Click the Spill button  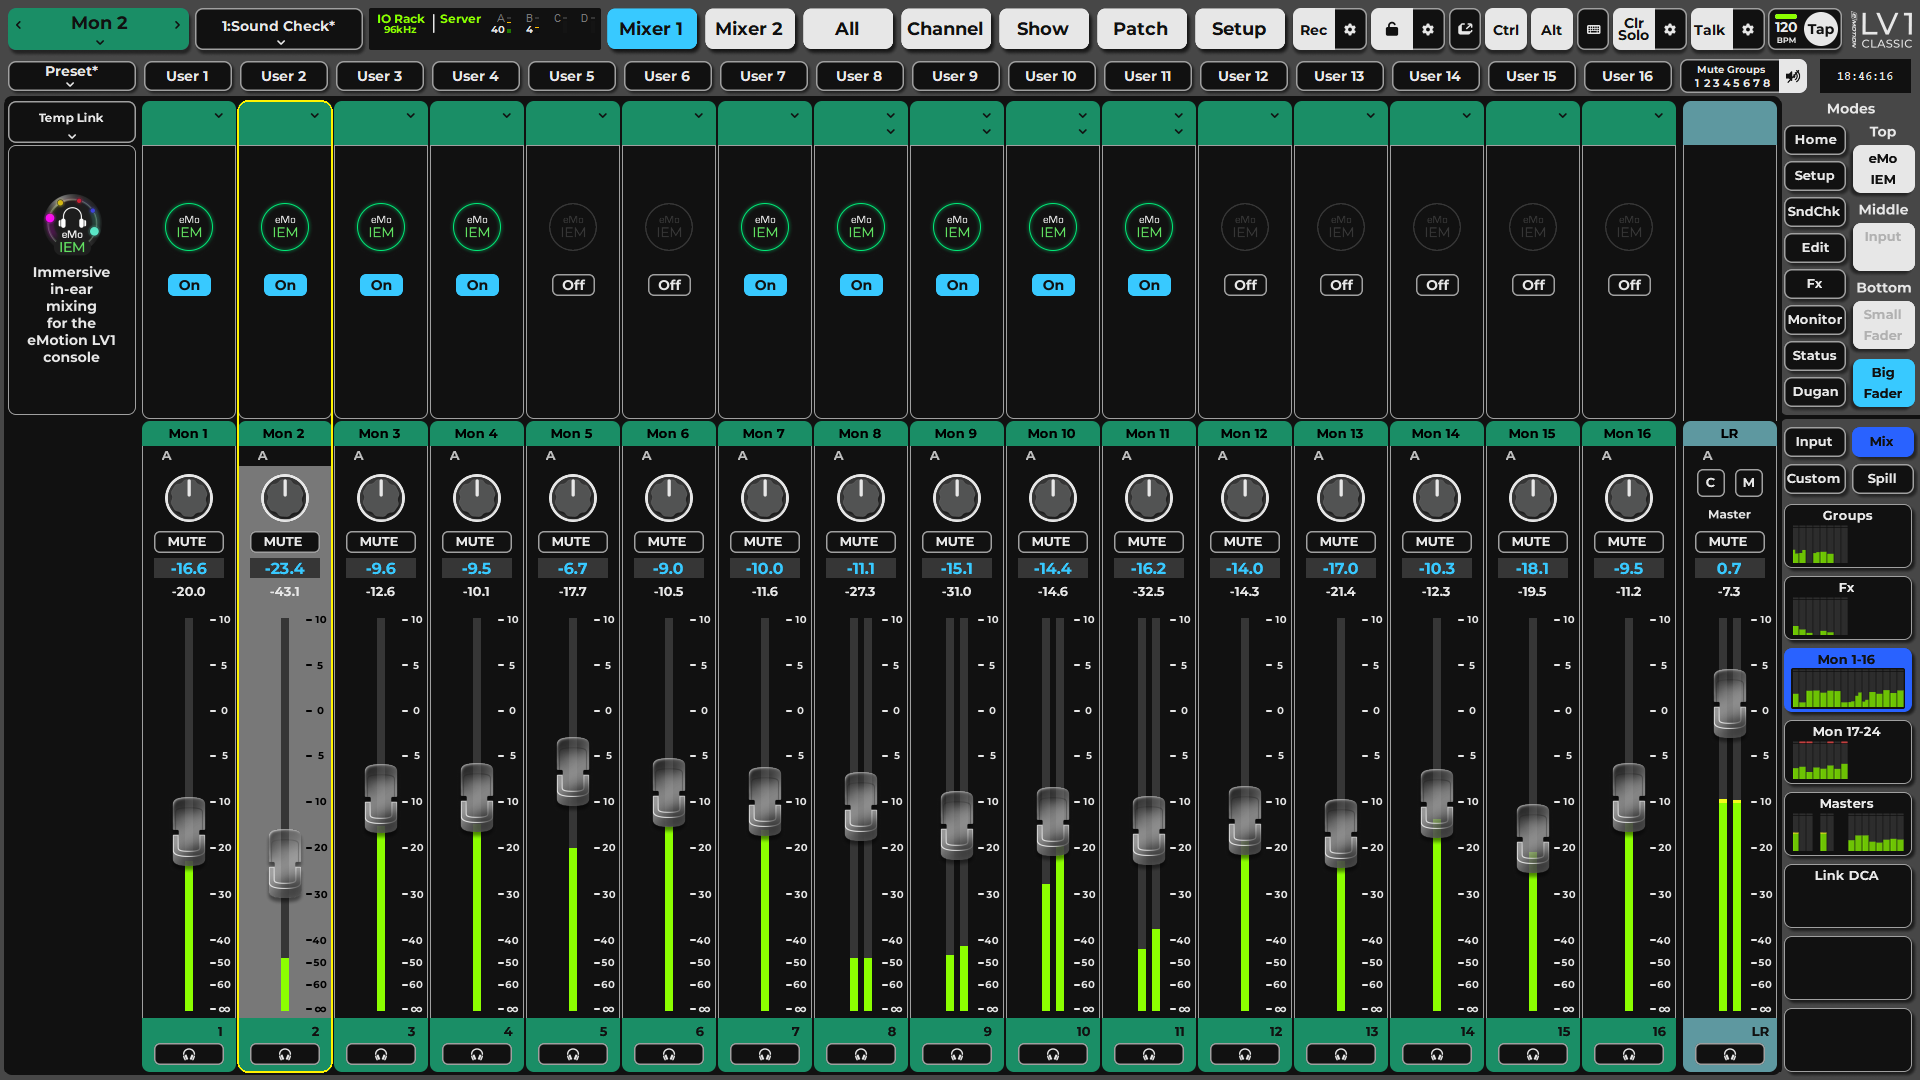click(x=1882, y=479)
